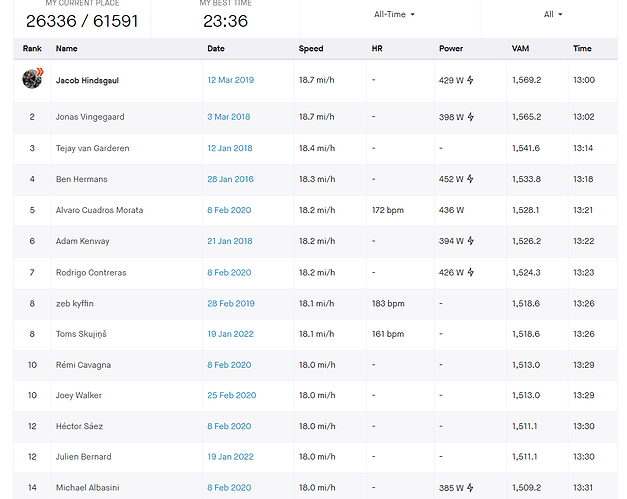This screenshot has width=627, height=499.
Task: Open the All category filter dropdown
Action: point(553,14)
